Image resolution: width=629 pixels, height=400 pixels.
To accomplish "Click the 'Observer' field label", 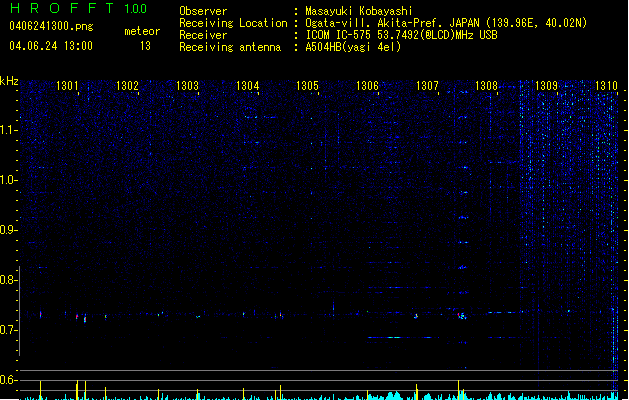I will point(203,11).
